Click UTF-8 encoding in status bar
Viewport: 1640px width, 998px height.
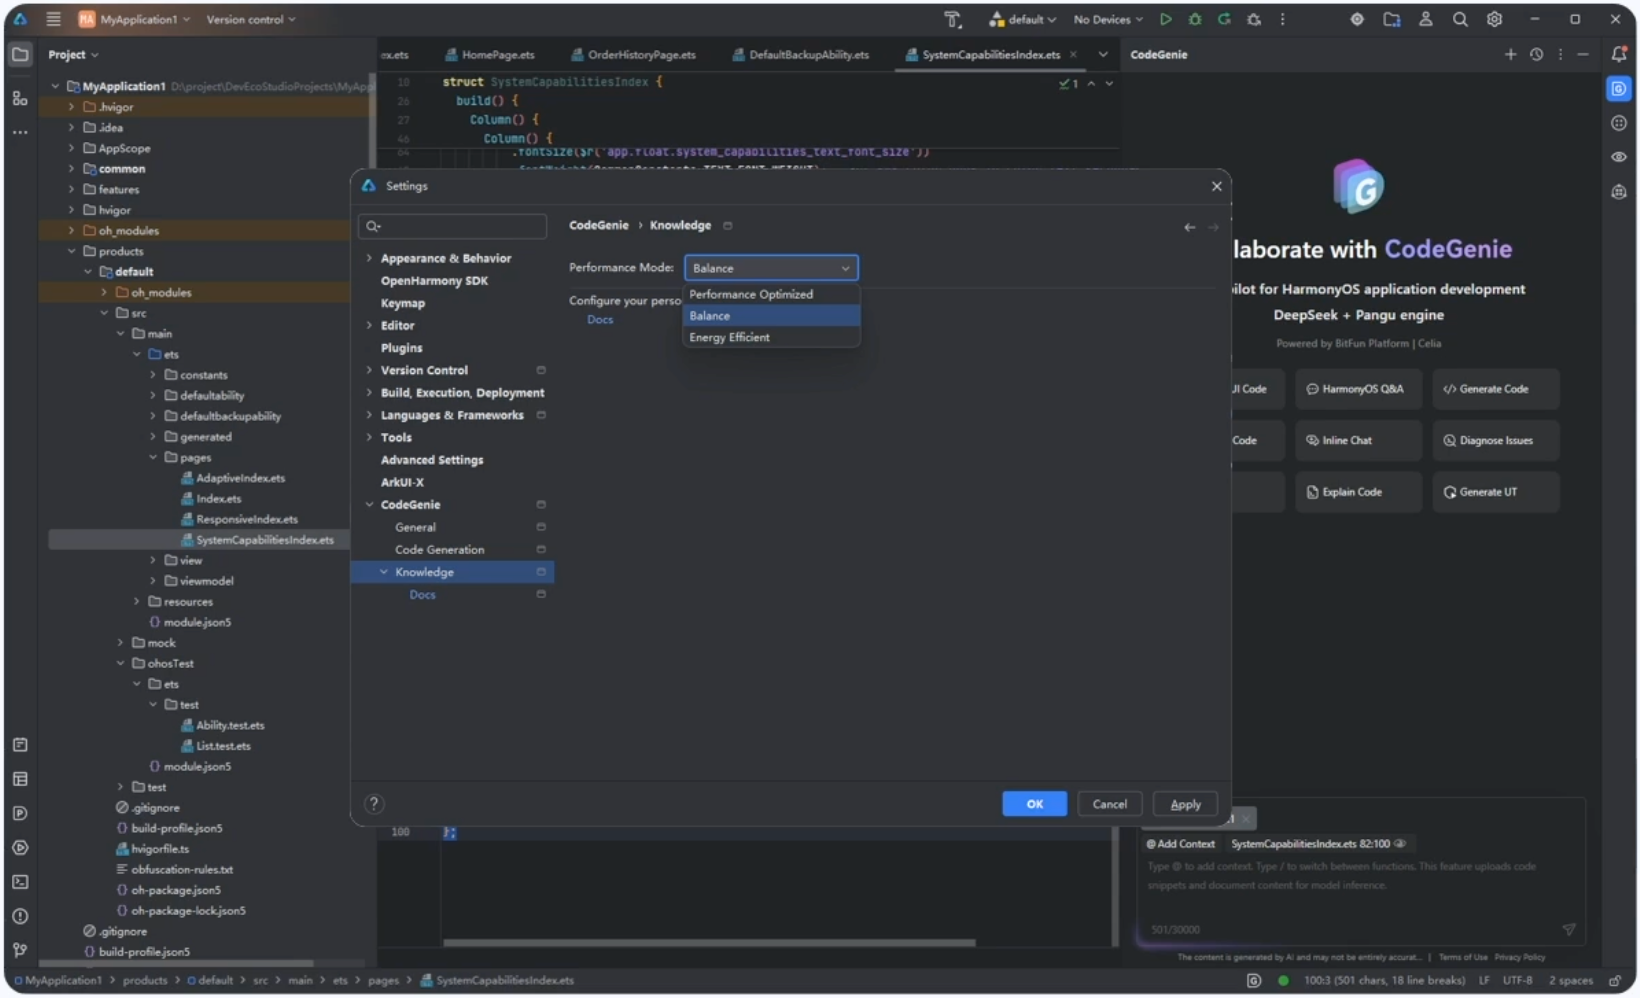pyautogui.click(x=1517, y=980)
